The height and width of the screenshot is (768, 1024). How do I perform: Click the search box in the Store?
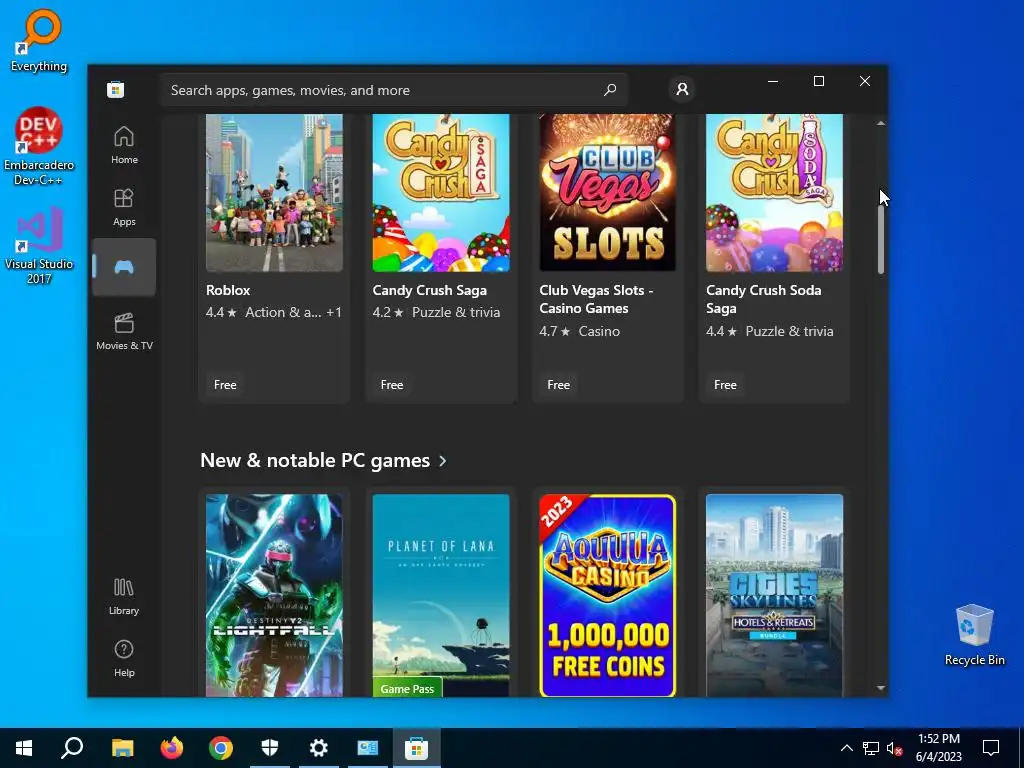click(x=394, y=89)
